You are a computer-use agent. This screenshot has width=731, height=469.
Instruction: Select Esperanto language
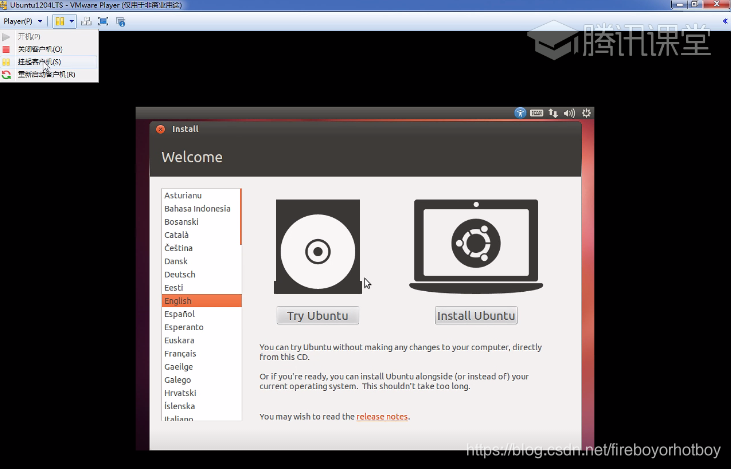click(x=200, y=327)
